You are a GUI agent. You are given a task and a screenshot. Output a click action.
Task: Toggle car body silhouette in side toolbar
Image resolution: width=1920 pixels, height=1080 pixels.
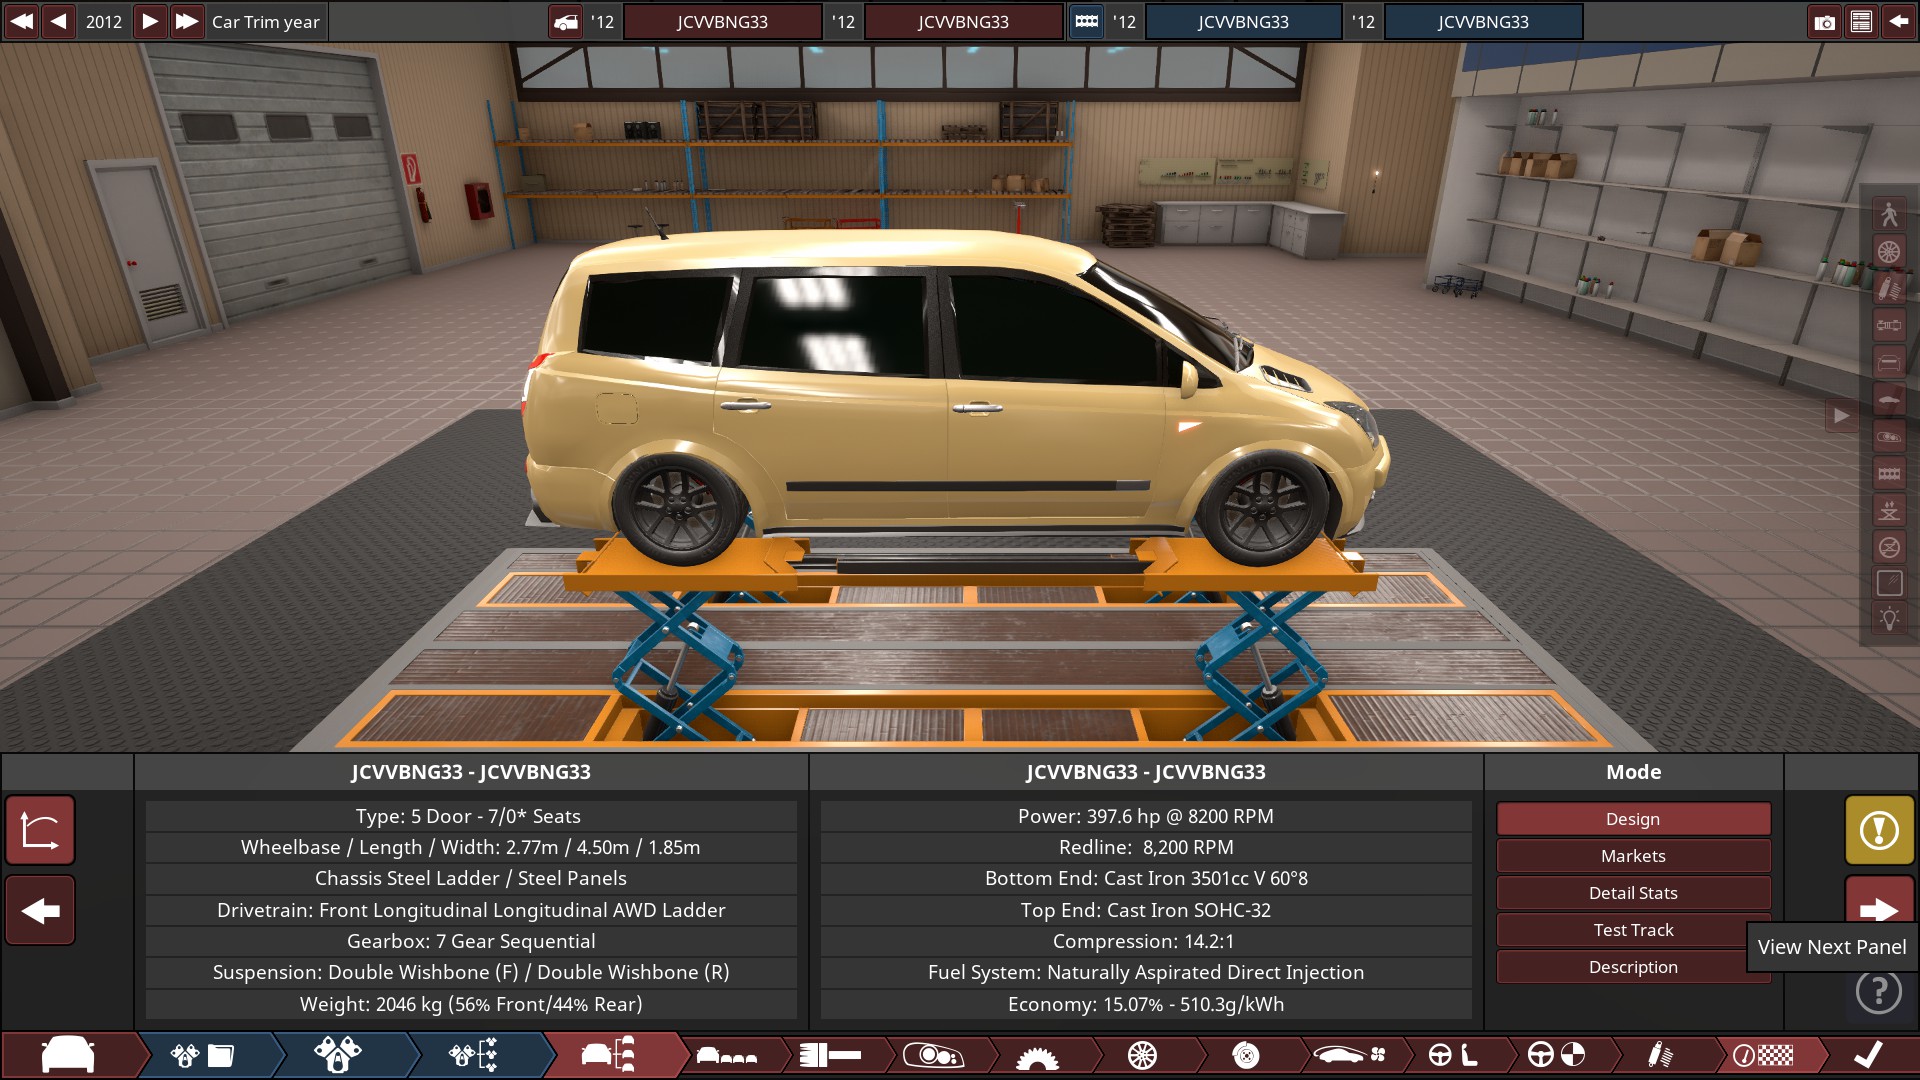click(1889, 399)
